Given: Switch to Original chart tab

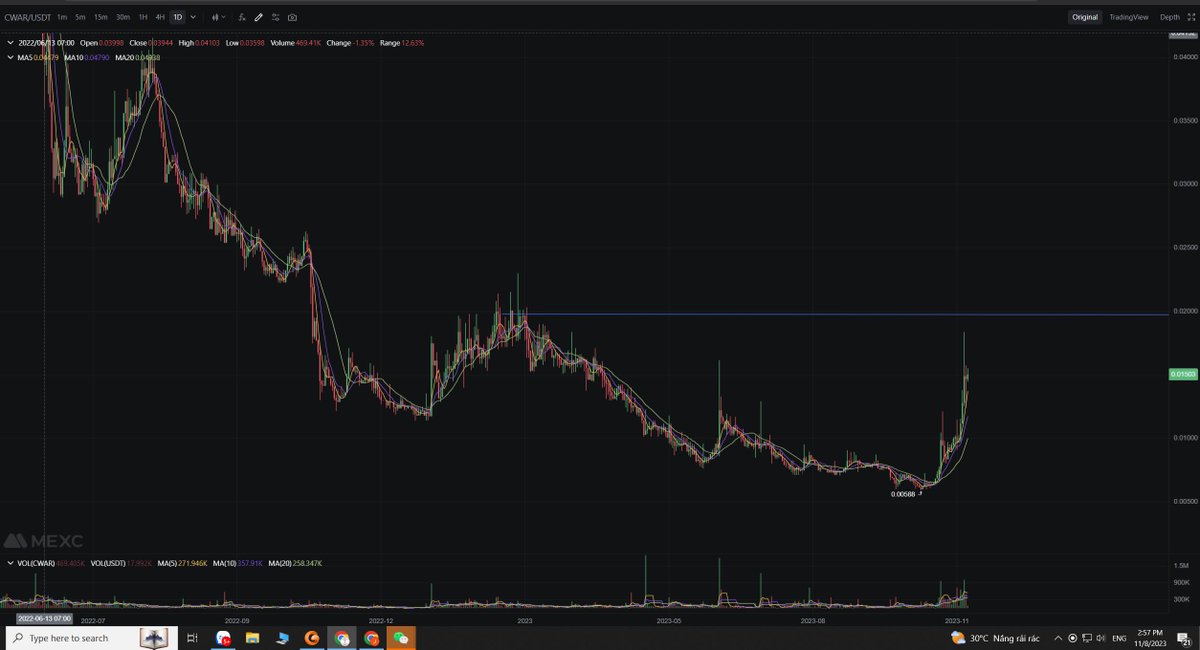Looking at the screenshot, I should point(1084,17).
